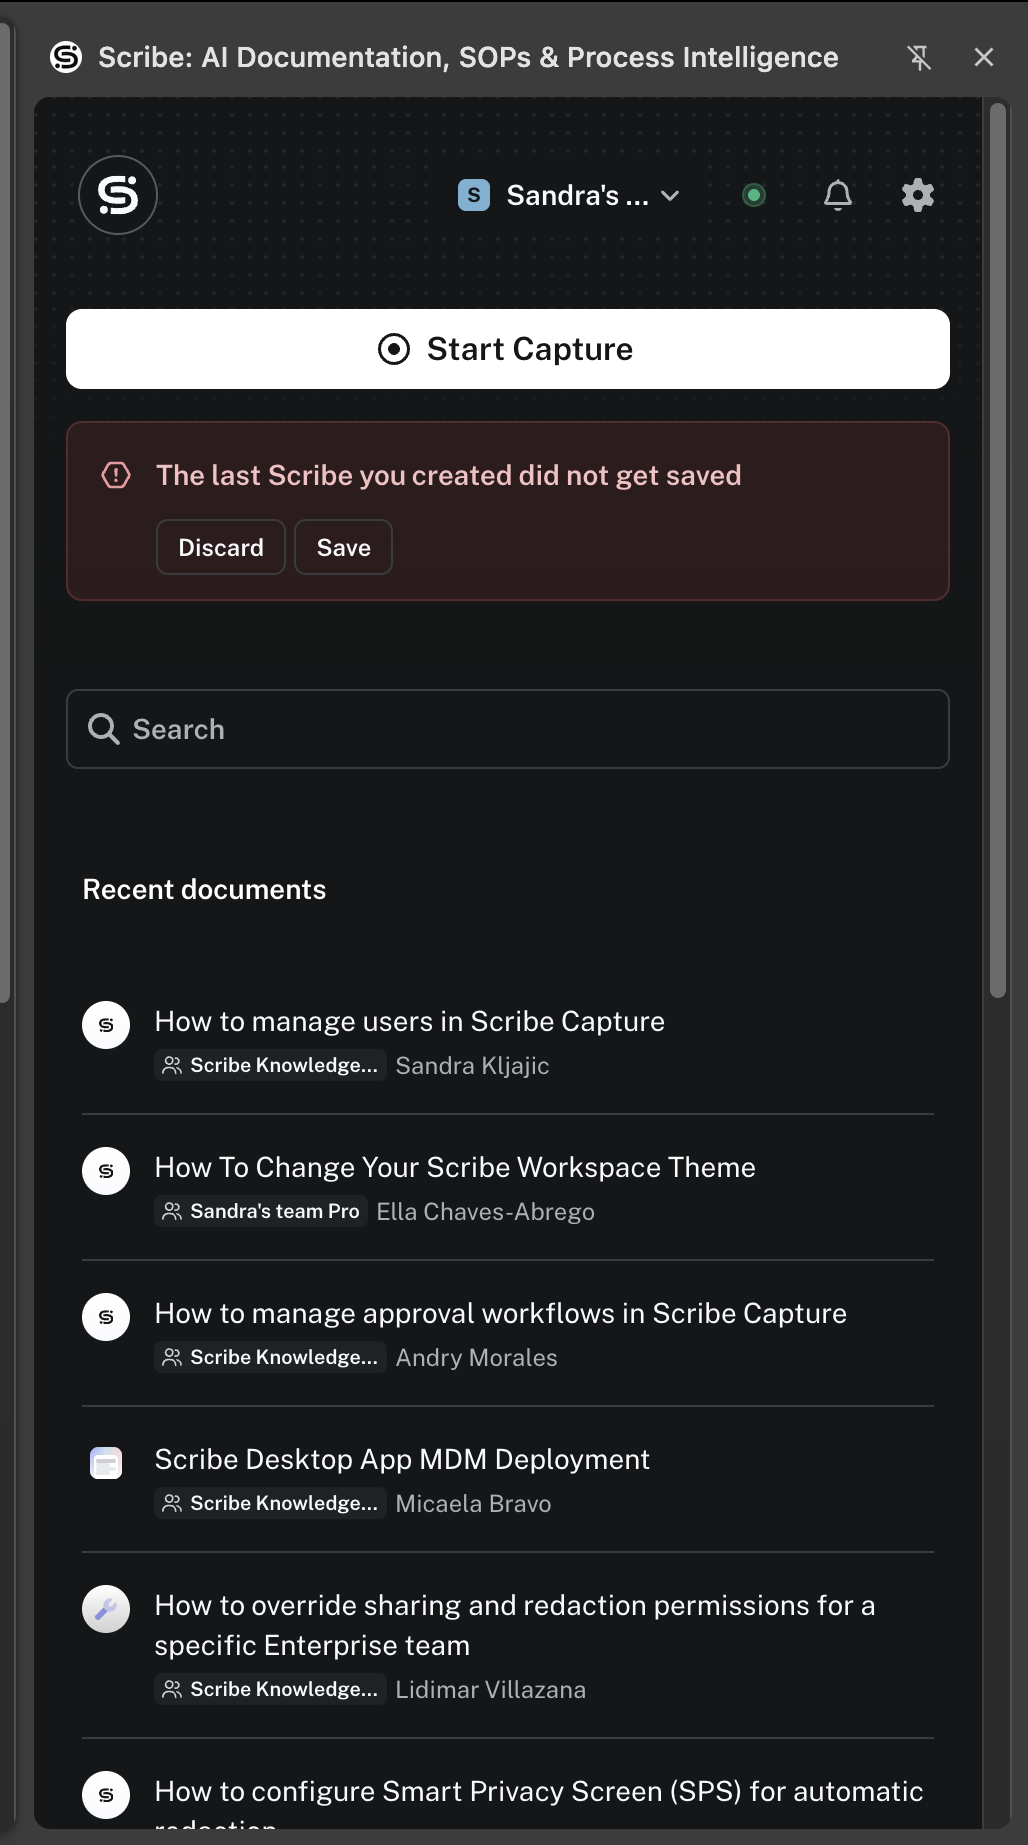Open How to manage approval workflows document

pyautogui.click(x=501, y=1313)
